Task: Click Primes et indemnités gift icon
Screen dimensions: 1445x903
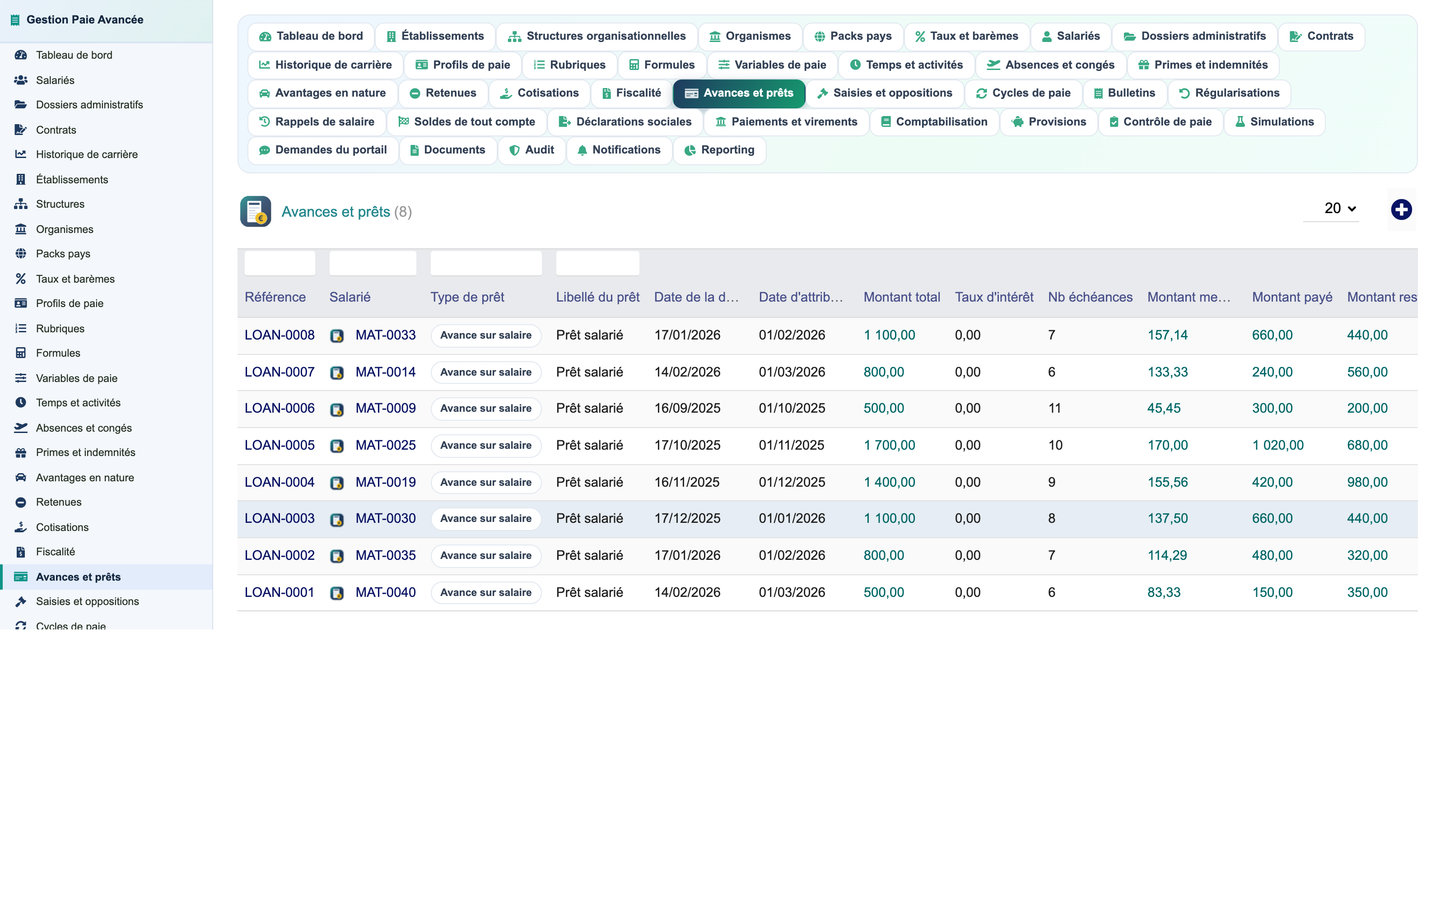Action: (1143, 65)
